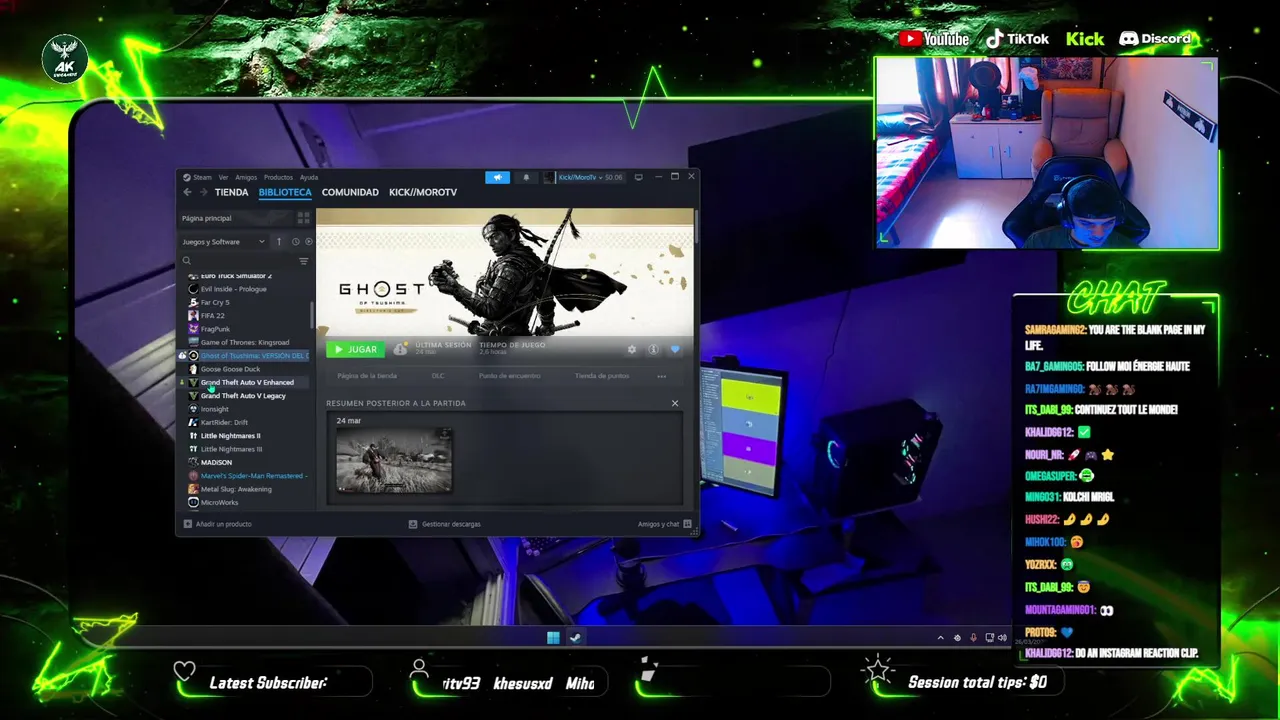Viewport: 1280px width, 720px height.
Task: Click the recent activity clock icon
Action: (295, 241)
